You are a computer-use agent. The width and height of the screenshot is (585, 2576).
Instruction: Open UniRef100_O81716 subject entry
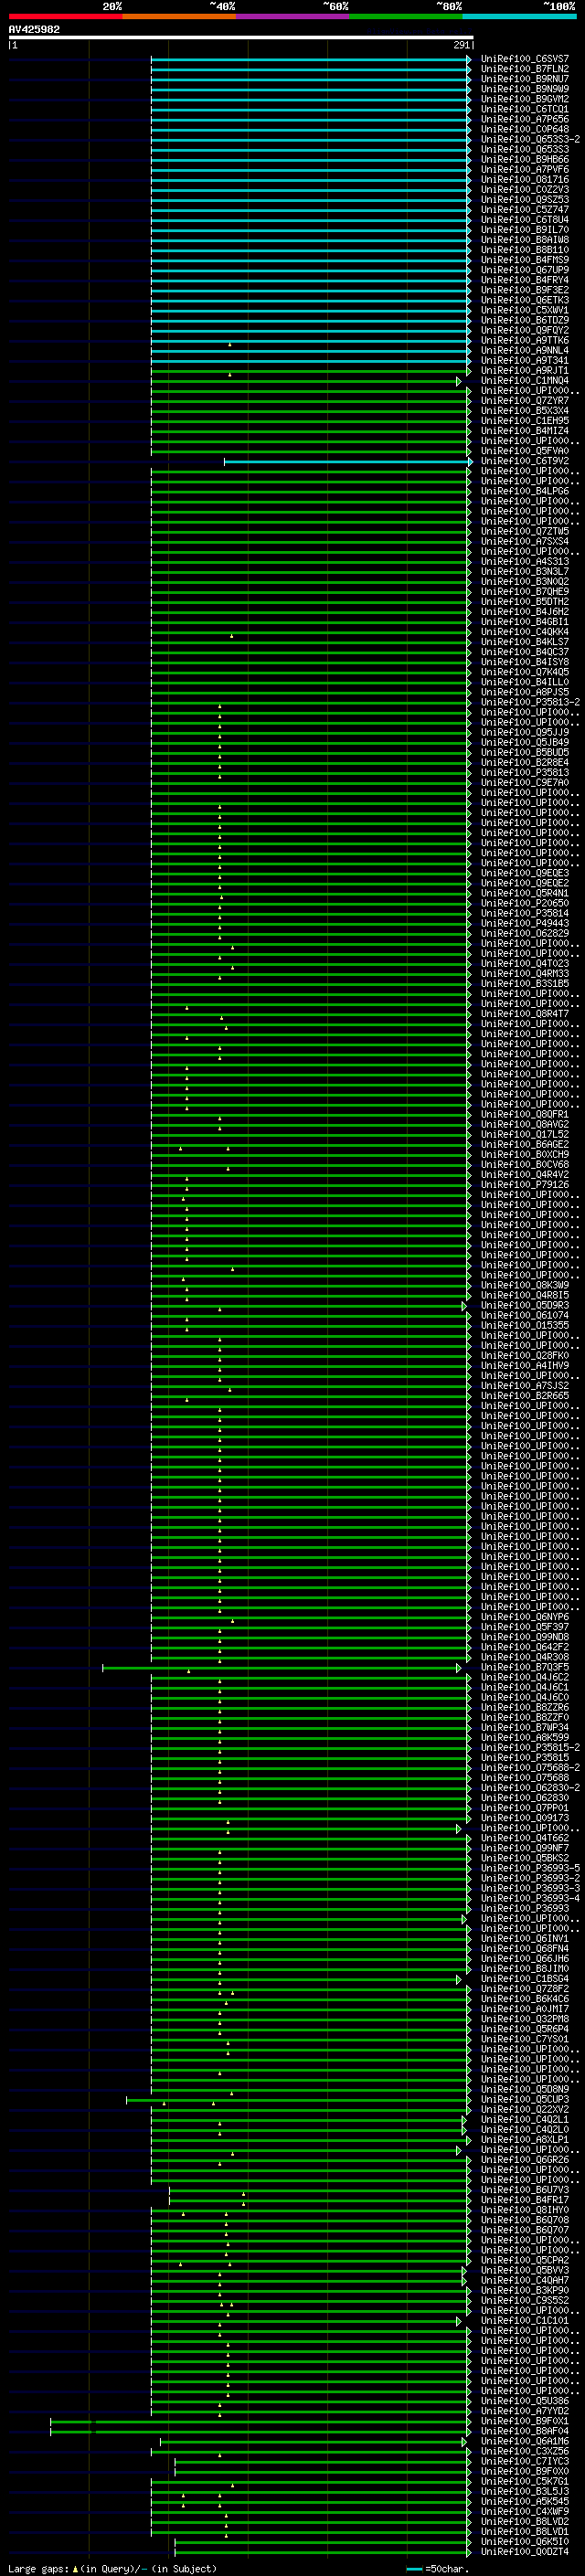525,179
